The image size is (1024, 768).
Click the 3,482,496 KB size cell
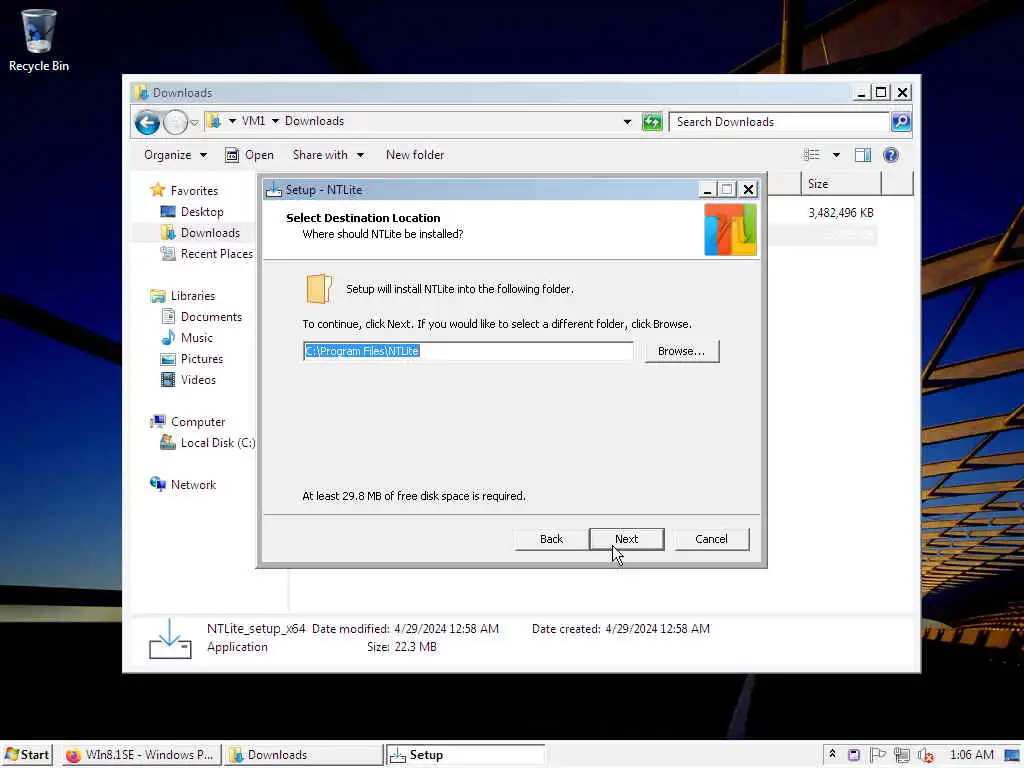[840, 213]
